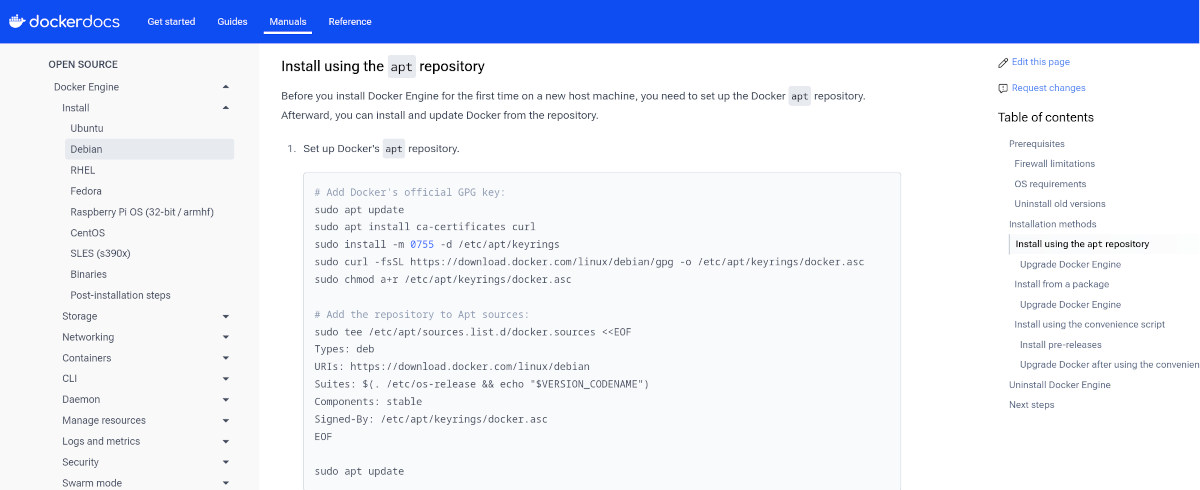
Task: Click the Request changes speech icon
Action: coord(1003,88)
